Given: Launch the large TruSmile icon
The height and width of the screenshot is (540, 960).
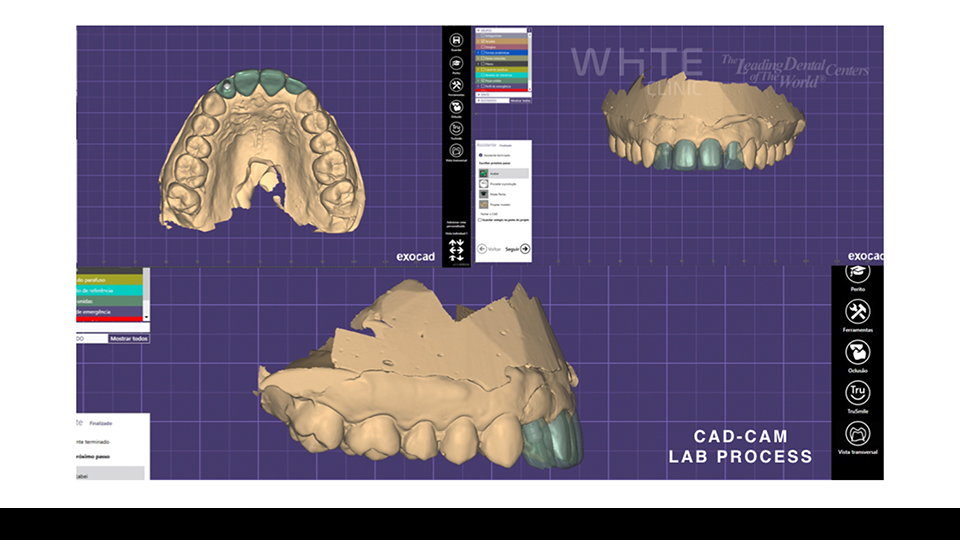Looking at the screenshot, I should tap(857, 393).
